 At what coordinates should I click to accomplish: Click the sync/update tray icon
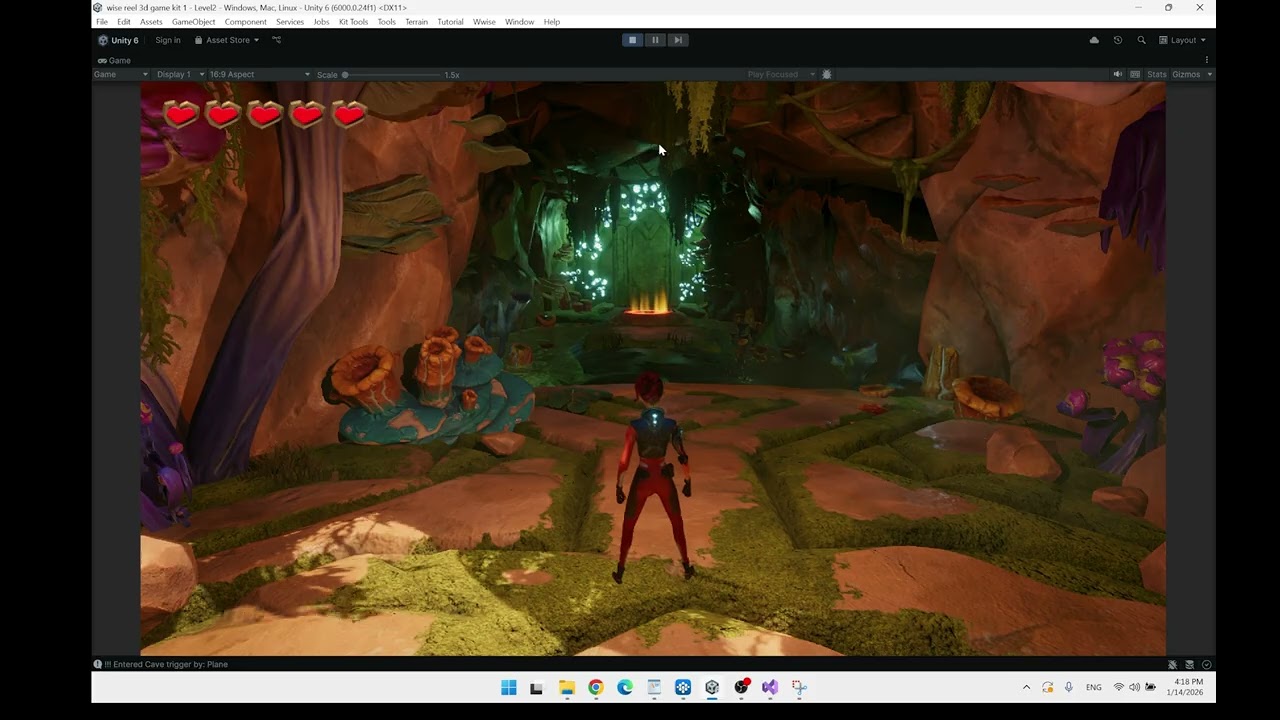click(1047, 687)
